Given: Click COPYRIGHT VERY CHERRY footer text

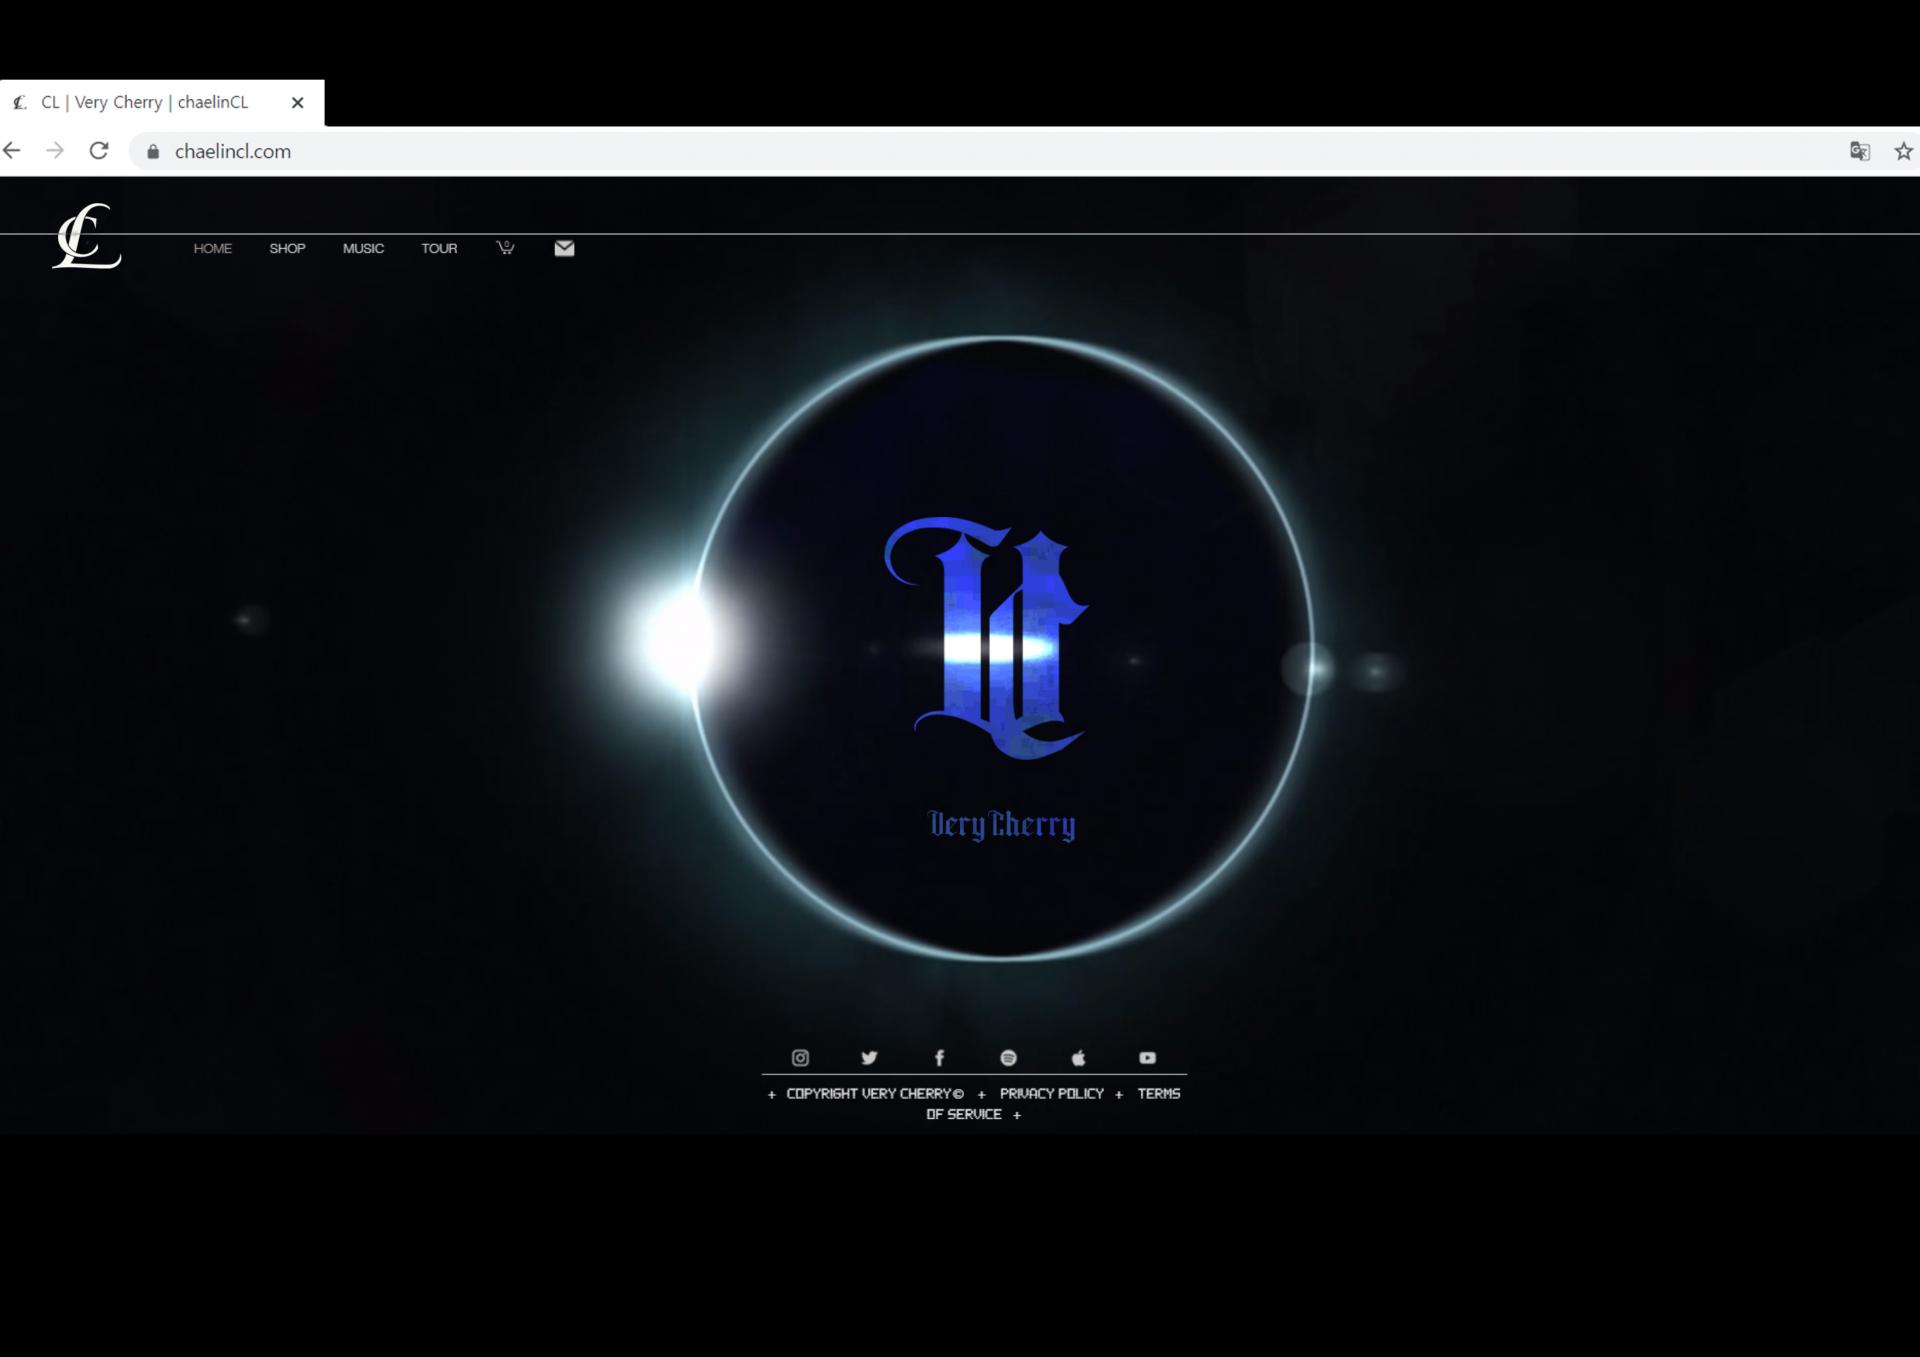Looking at the screenshot, I should click(x=875, y=1094).
